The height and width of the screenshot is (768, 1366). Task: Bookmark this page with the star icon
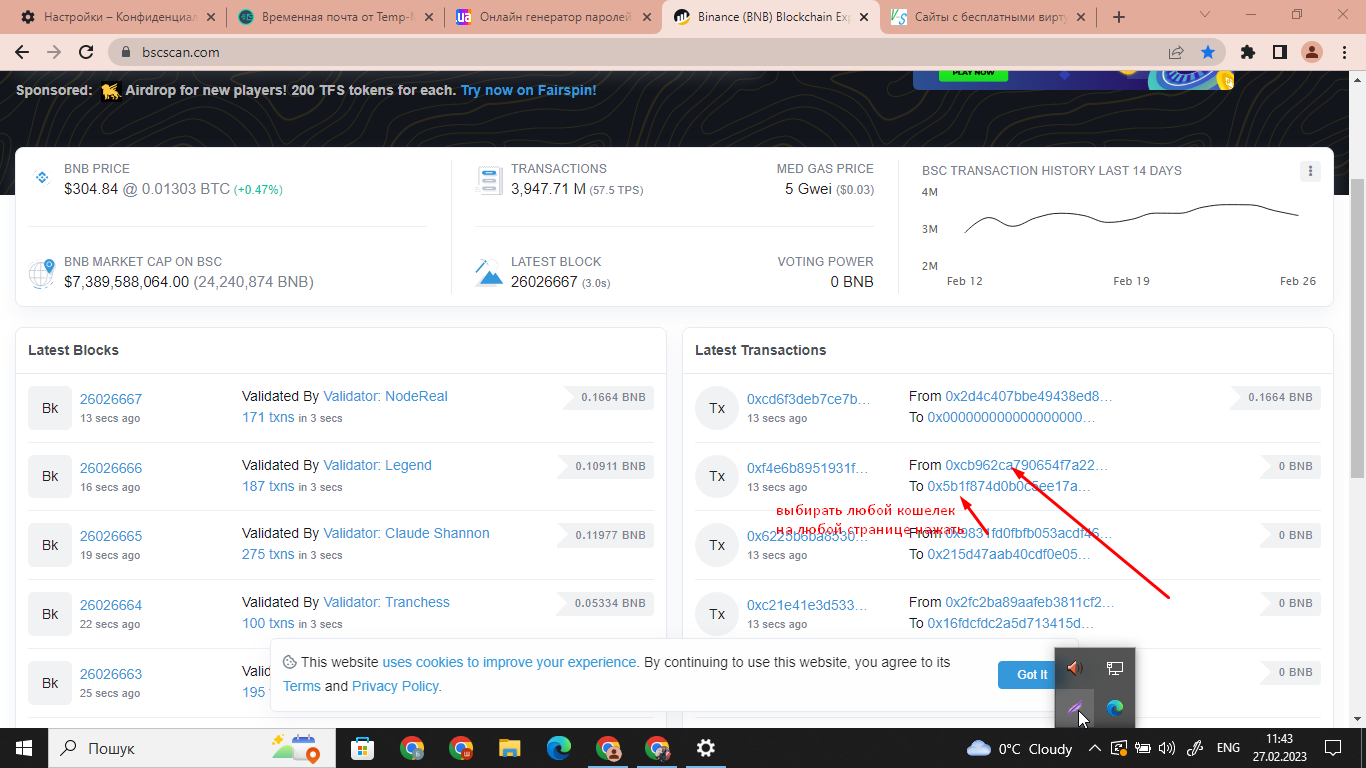pyautogui.click(x=1208, y=52)
